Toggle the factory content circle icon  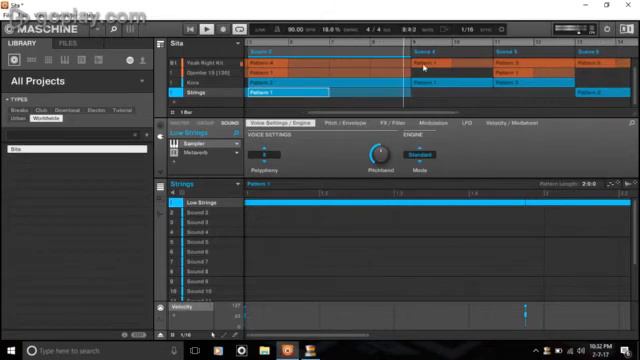point(130,60)
